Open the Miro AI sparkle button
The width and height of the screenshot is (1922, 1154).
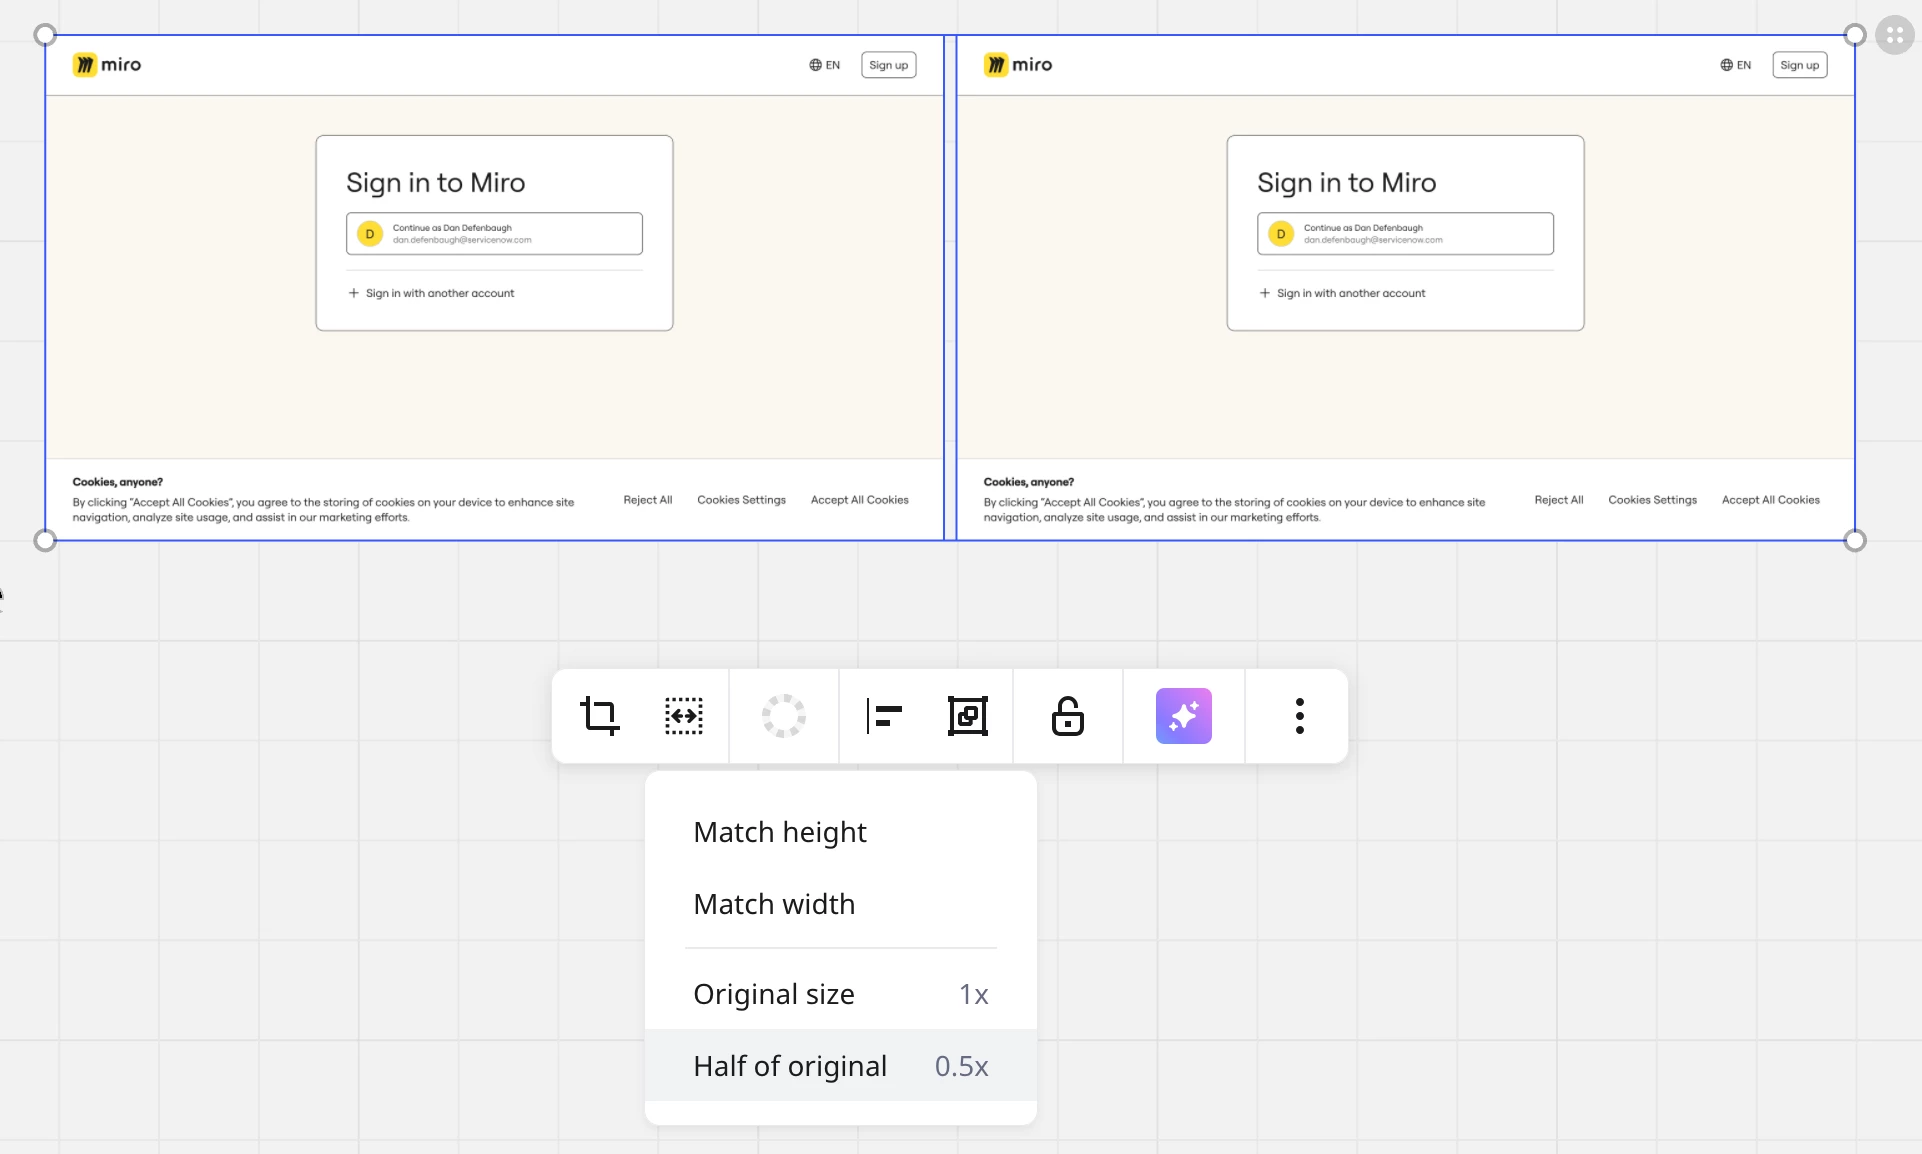1183,716
